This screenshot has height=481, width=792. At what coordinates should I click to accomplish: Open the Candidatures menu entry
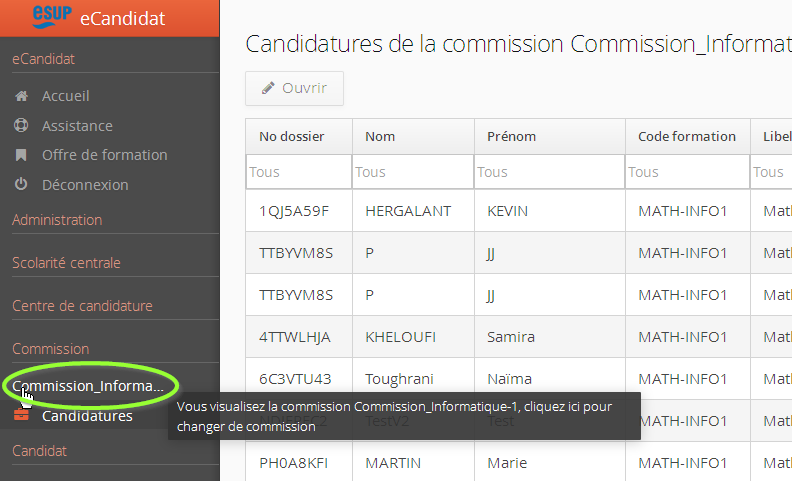pyautogui.click(x=87, y=416)
